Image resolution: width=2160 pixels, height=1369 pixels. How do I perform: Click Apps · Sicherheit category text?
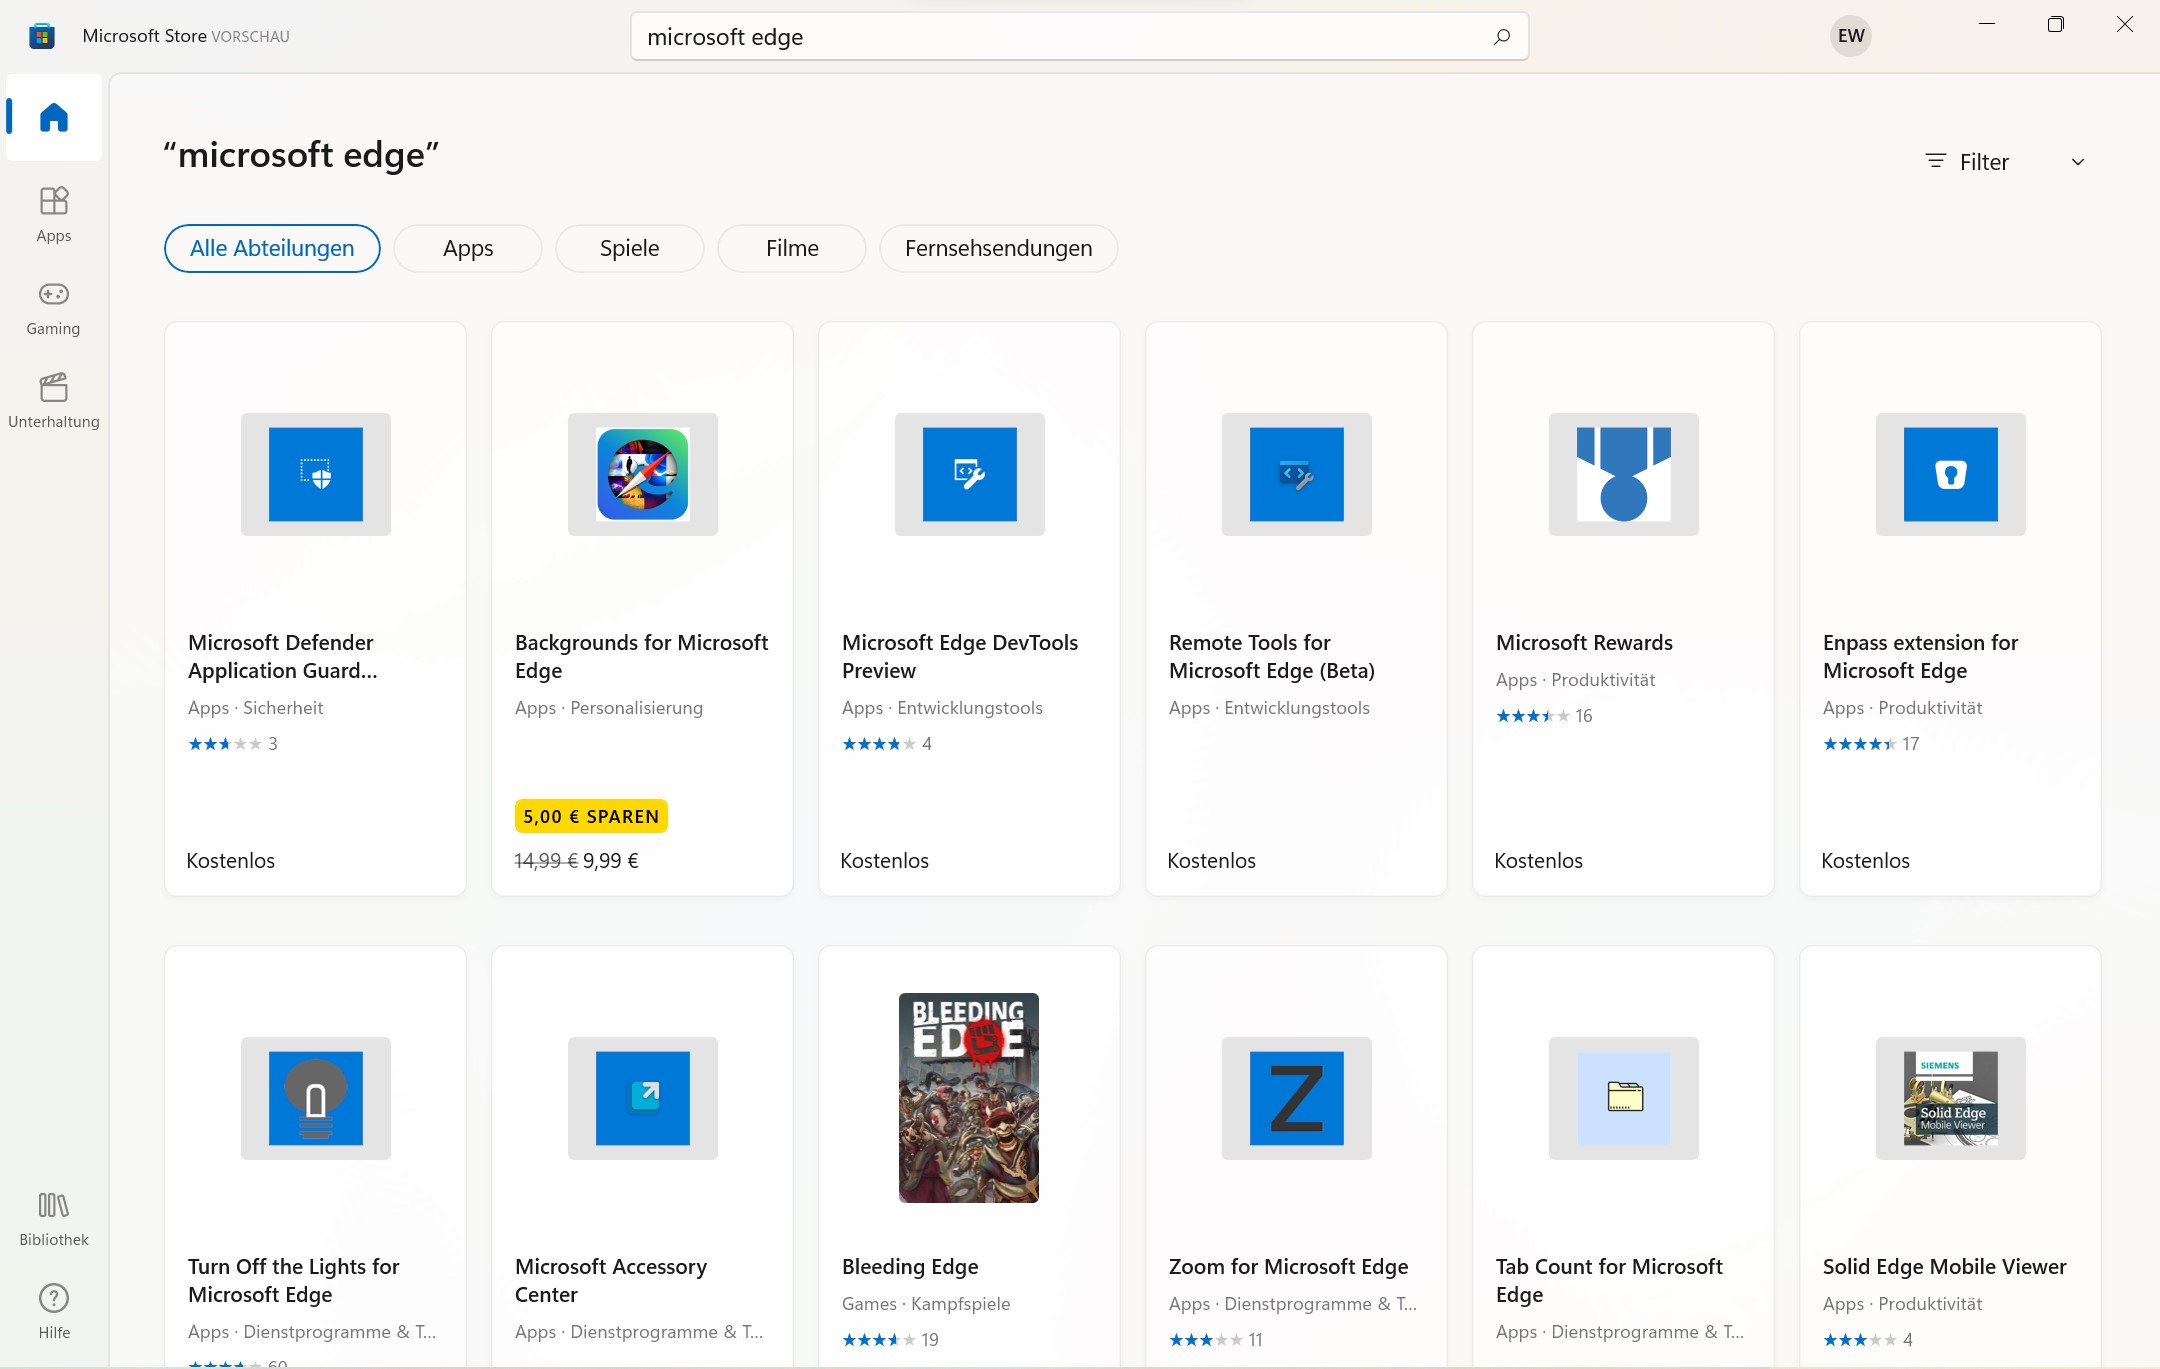[x=255, y=708]
